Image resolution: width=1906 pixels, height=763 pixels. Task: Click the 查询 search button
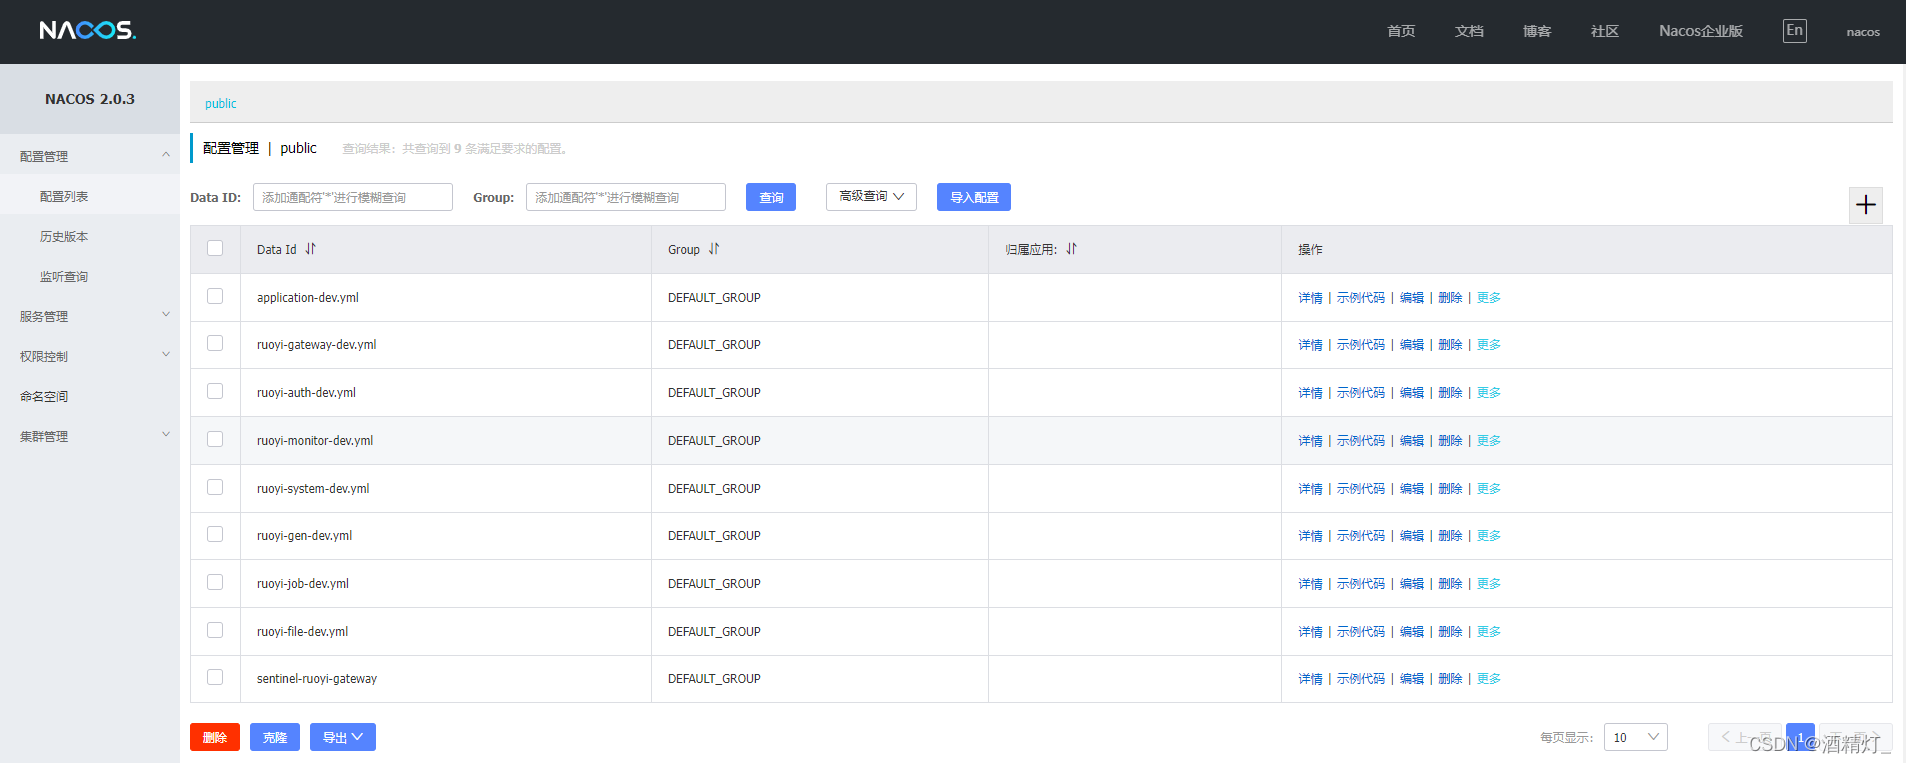(x=771, y=197)
